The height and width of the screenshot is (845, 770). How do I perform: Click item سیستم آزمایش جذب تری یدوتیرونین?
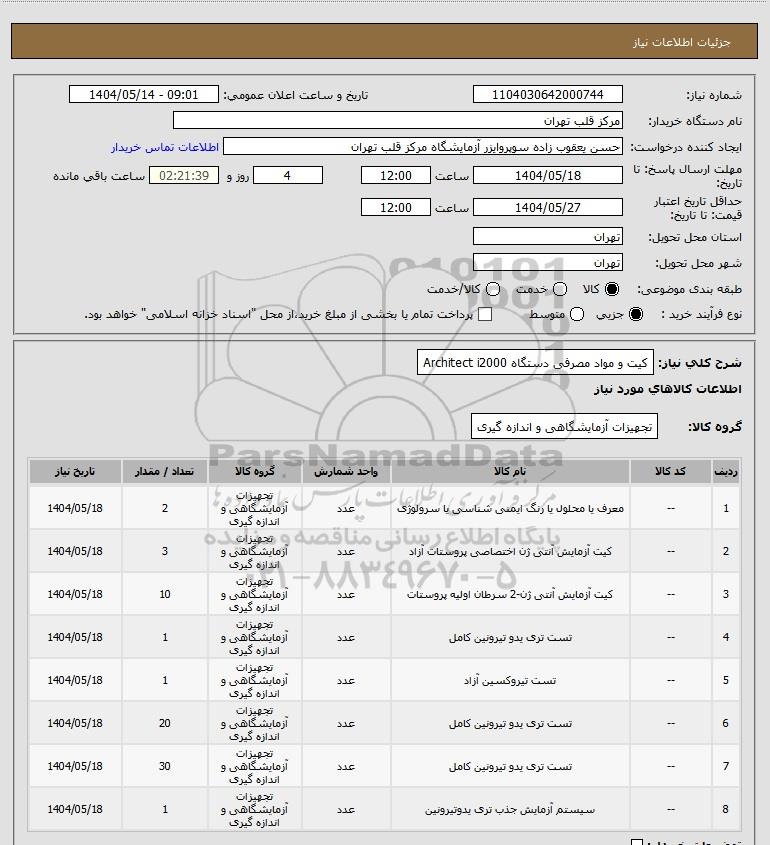click(x=510, y=809)
